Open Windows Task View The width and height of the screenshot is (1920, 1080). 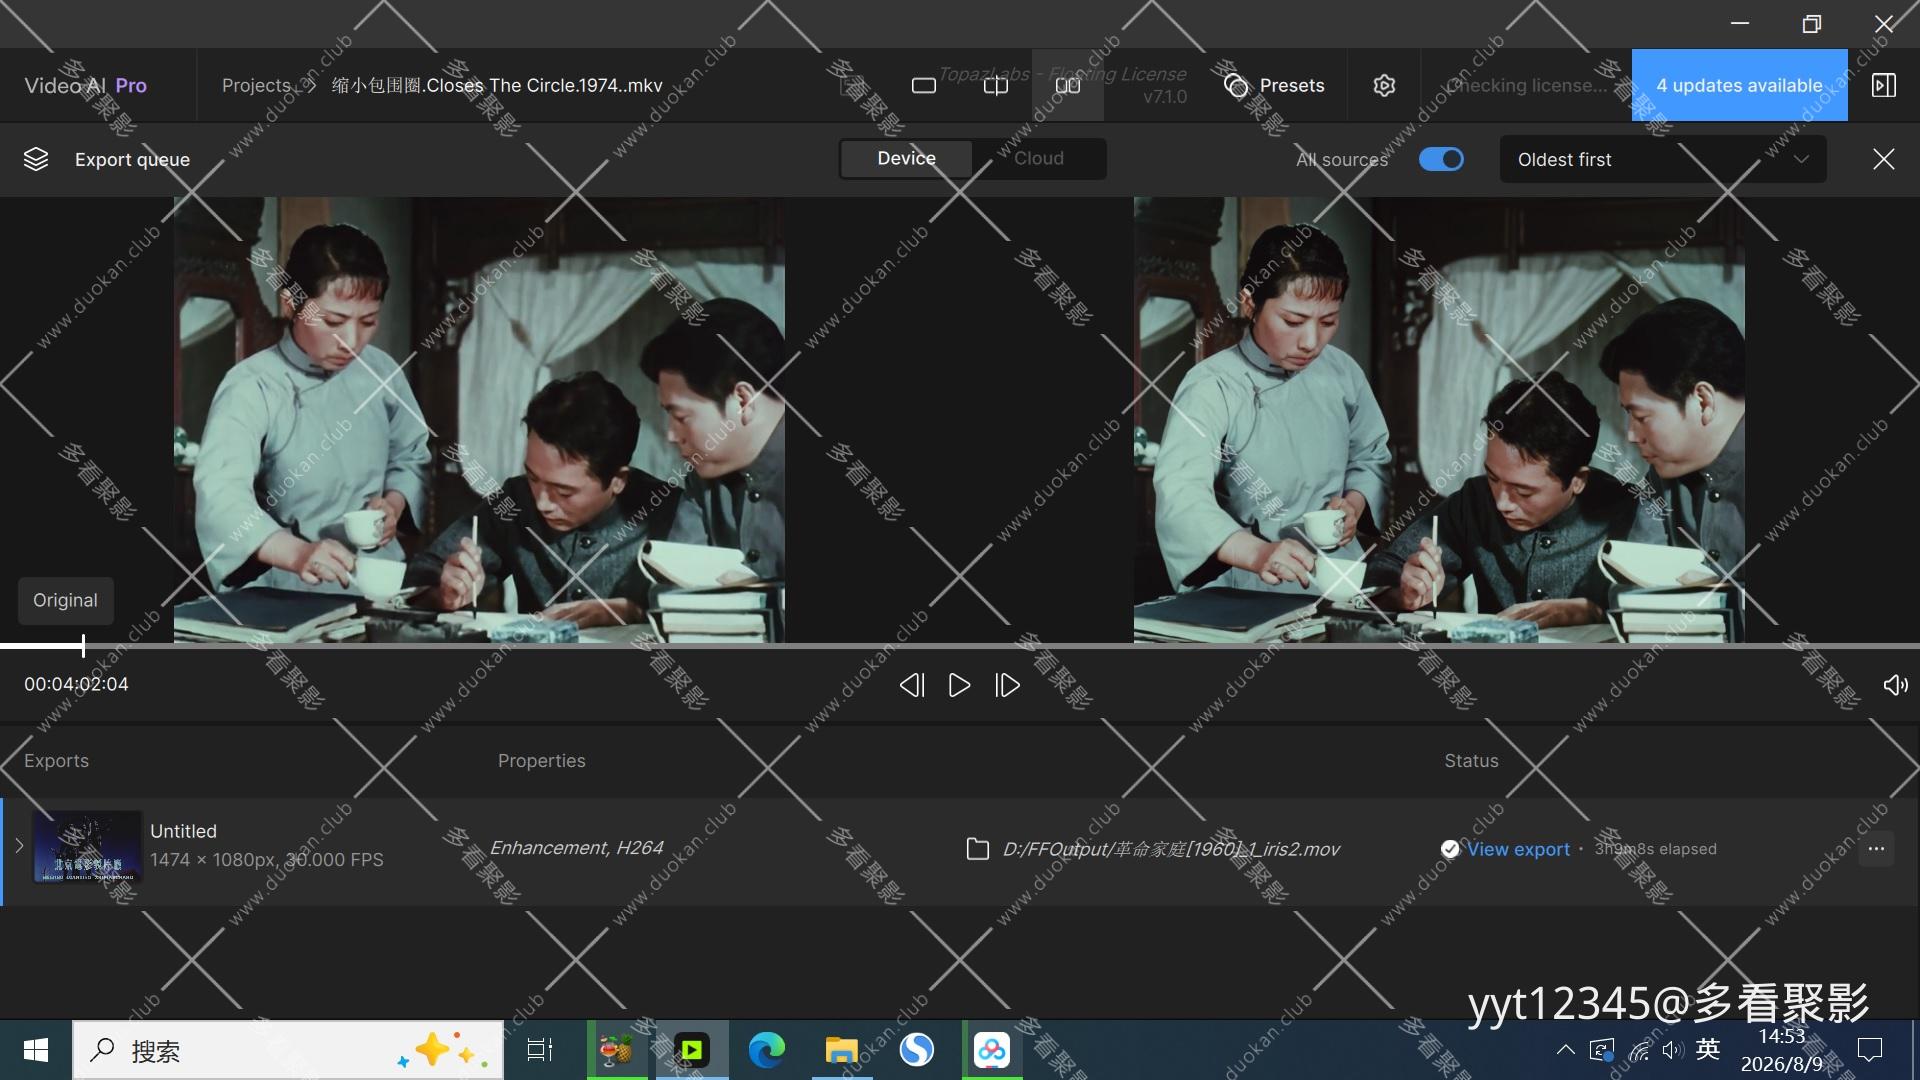(x=540, y=1050)
